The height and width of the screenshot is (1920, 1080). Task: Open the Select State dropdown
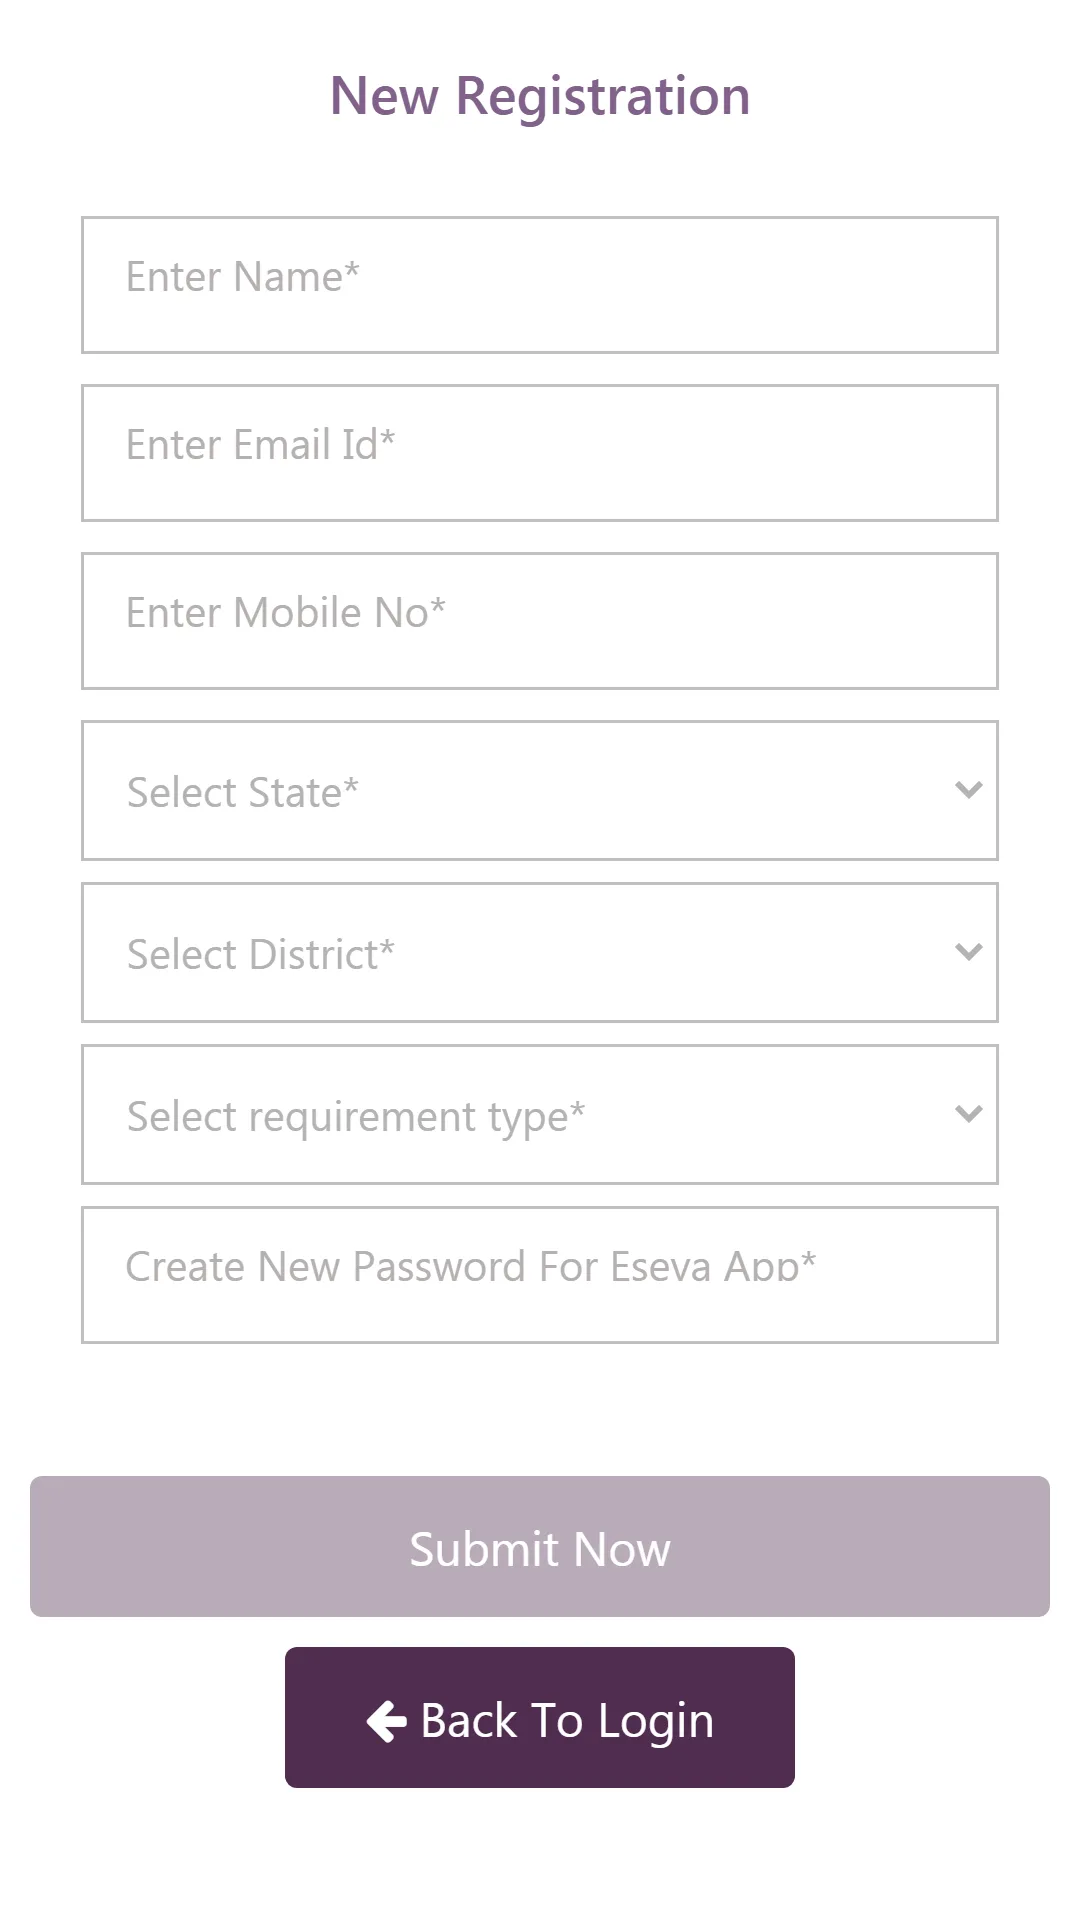540,790
